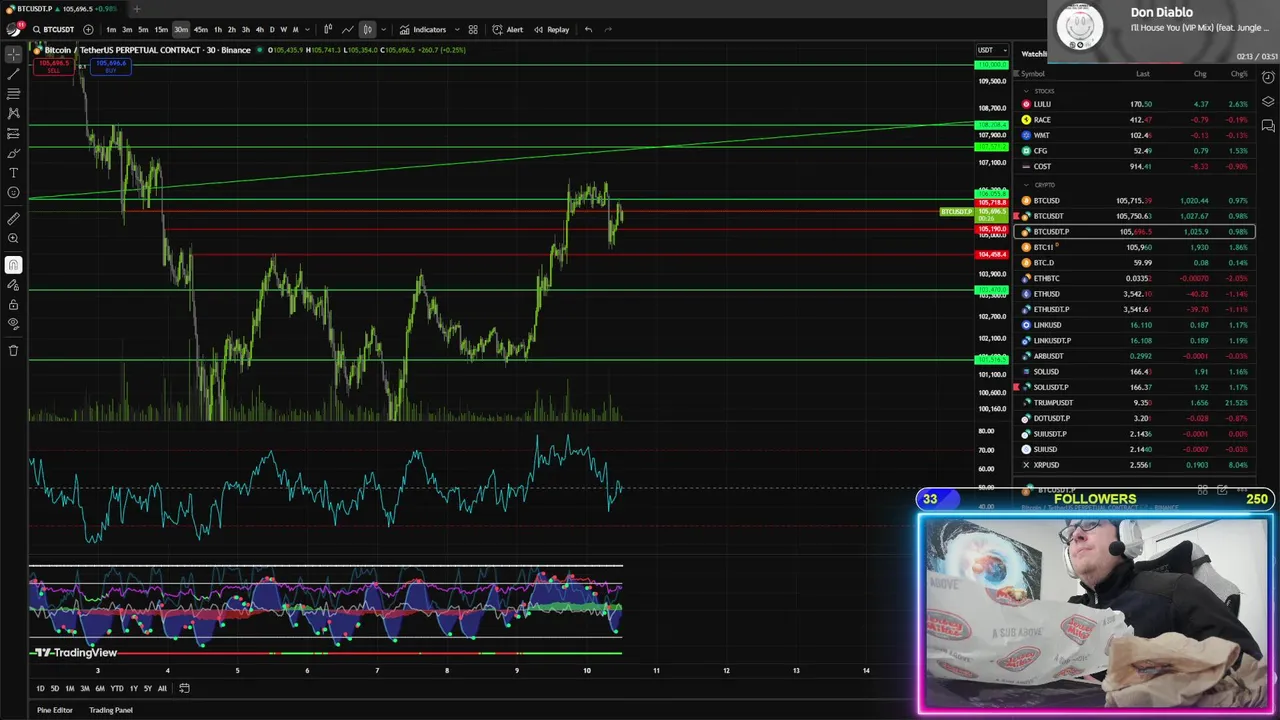Expand the favorite indicators dropdown arrow

pos(455,29)
